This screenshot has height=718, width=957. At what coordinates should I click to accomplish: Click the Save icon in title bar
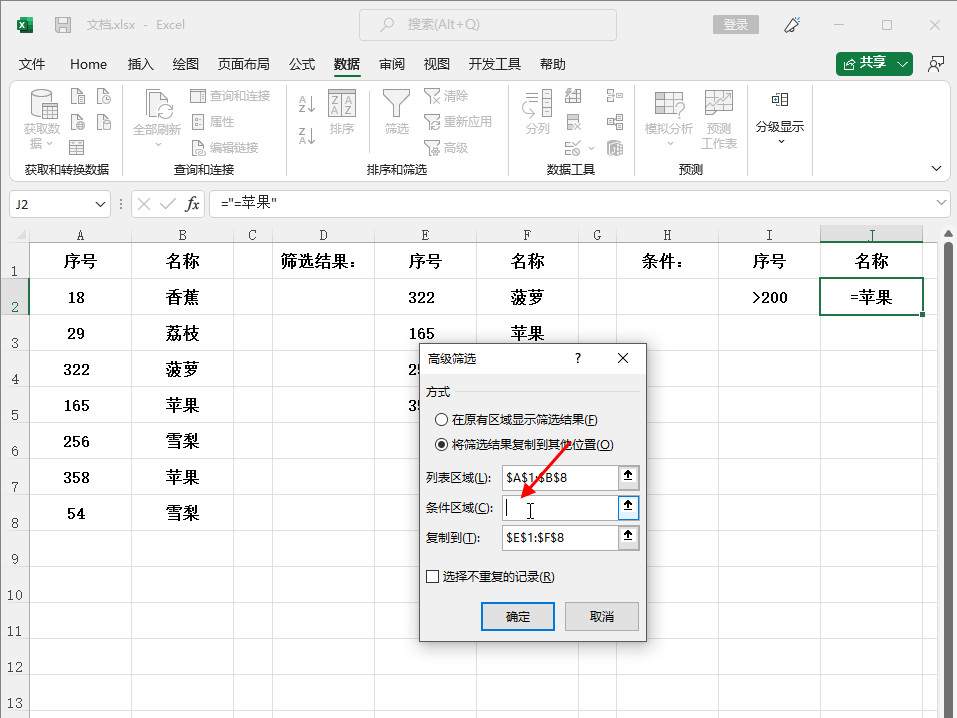63,24
